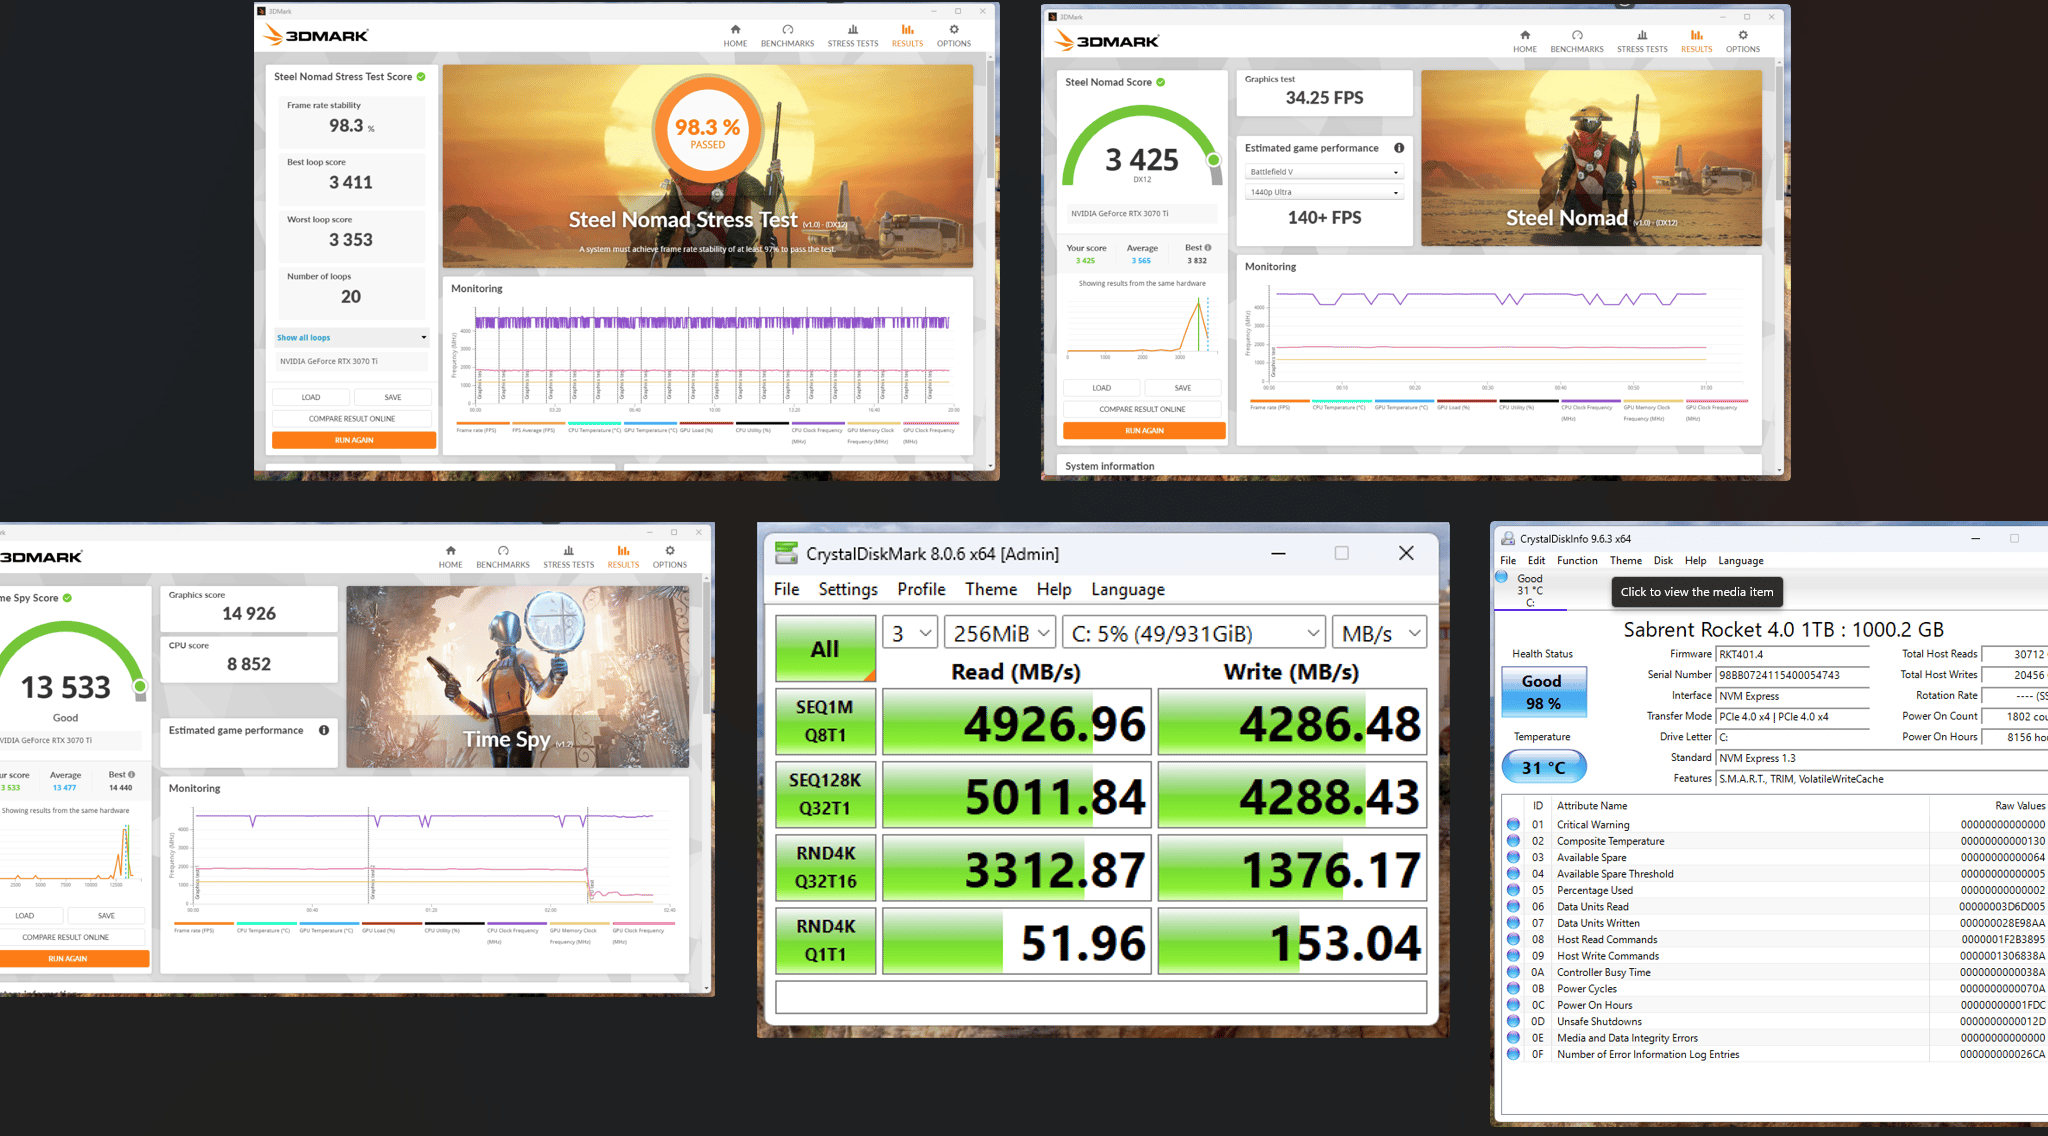Click the Firmware field showing RKT401.4
The height and width of the screenshot is (1136, 2048).
tap(1792, 655)
